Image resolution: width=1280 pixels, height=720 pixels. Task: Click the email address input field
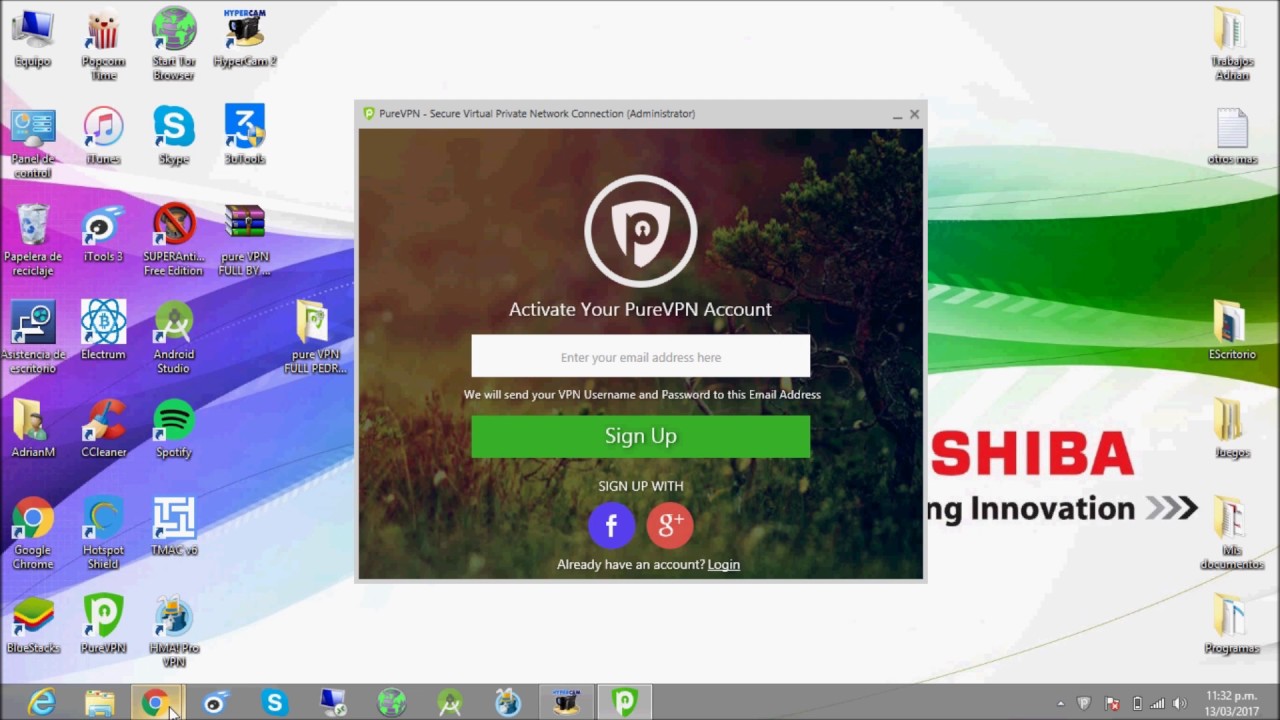click(x=640, y=357)
